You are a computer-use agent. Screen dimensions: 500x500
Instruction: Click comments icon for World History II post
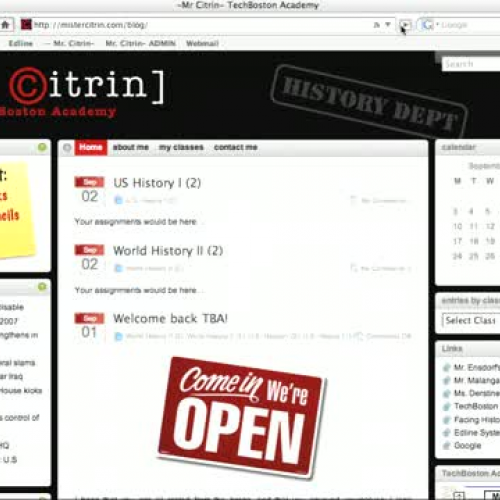[x=353, y=268]
